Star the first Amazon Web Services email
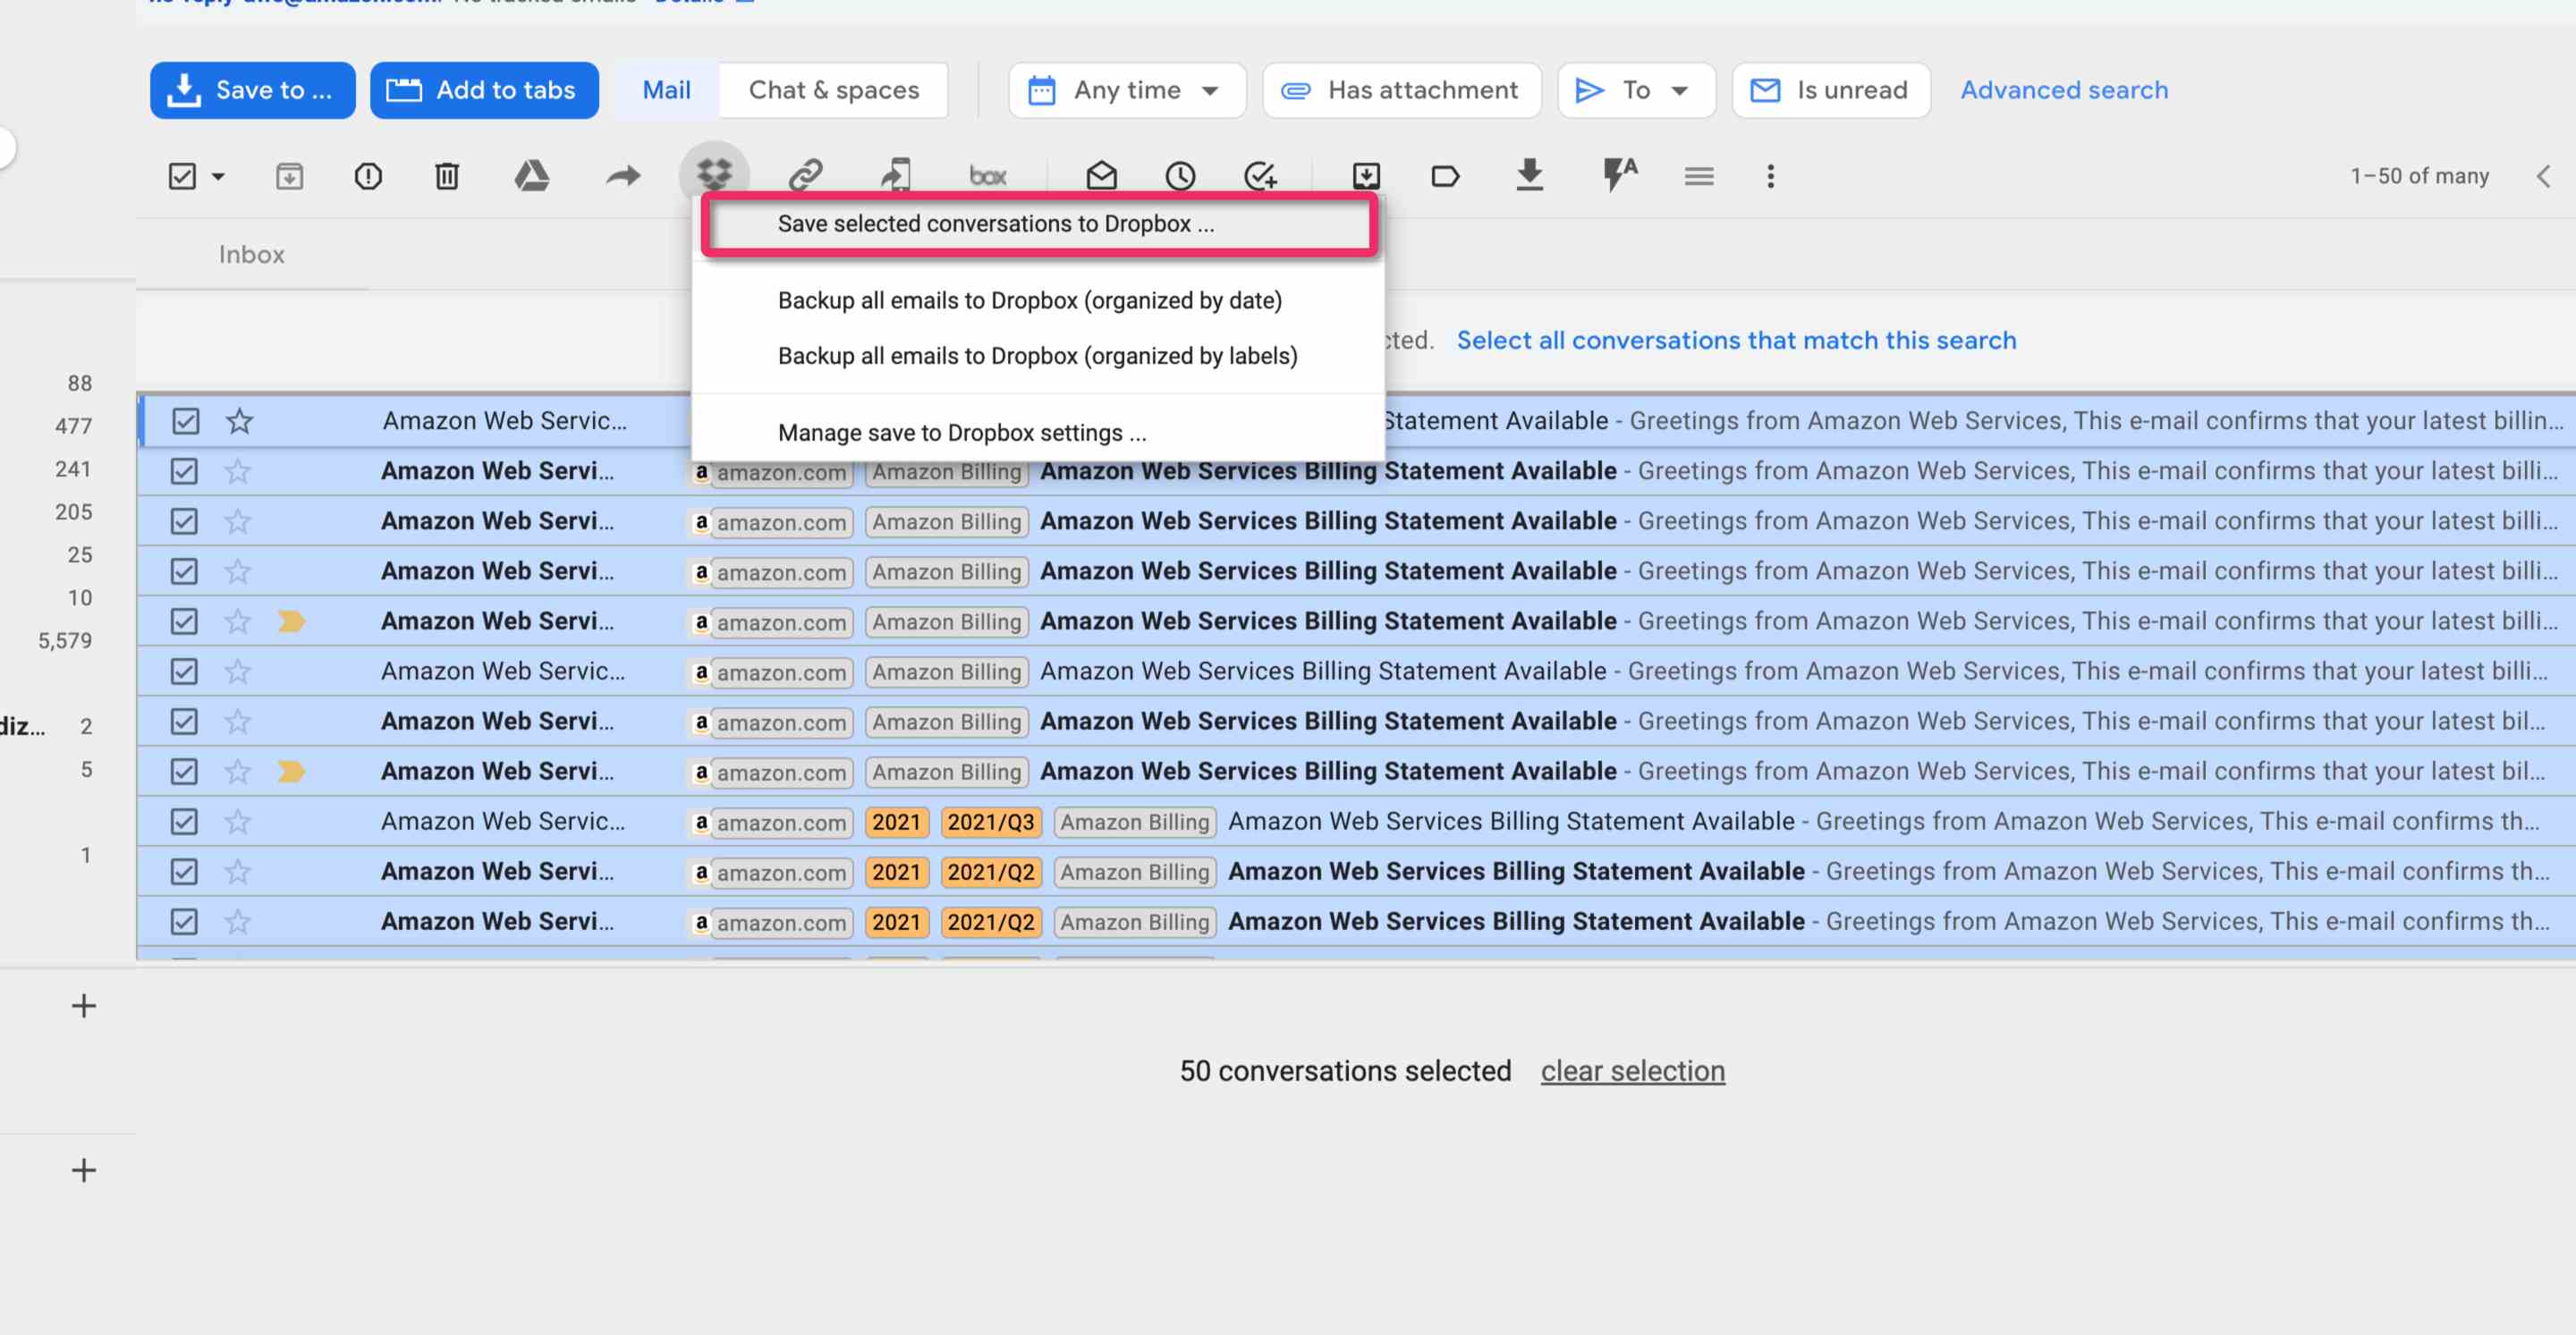This screenshot has height=1335, width=2576. click(239, 421)
